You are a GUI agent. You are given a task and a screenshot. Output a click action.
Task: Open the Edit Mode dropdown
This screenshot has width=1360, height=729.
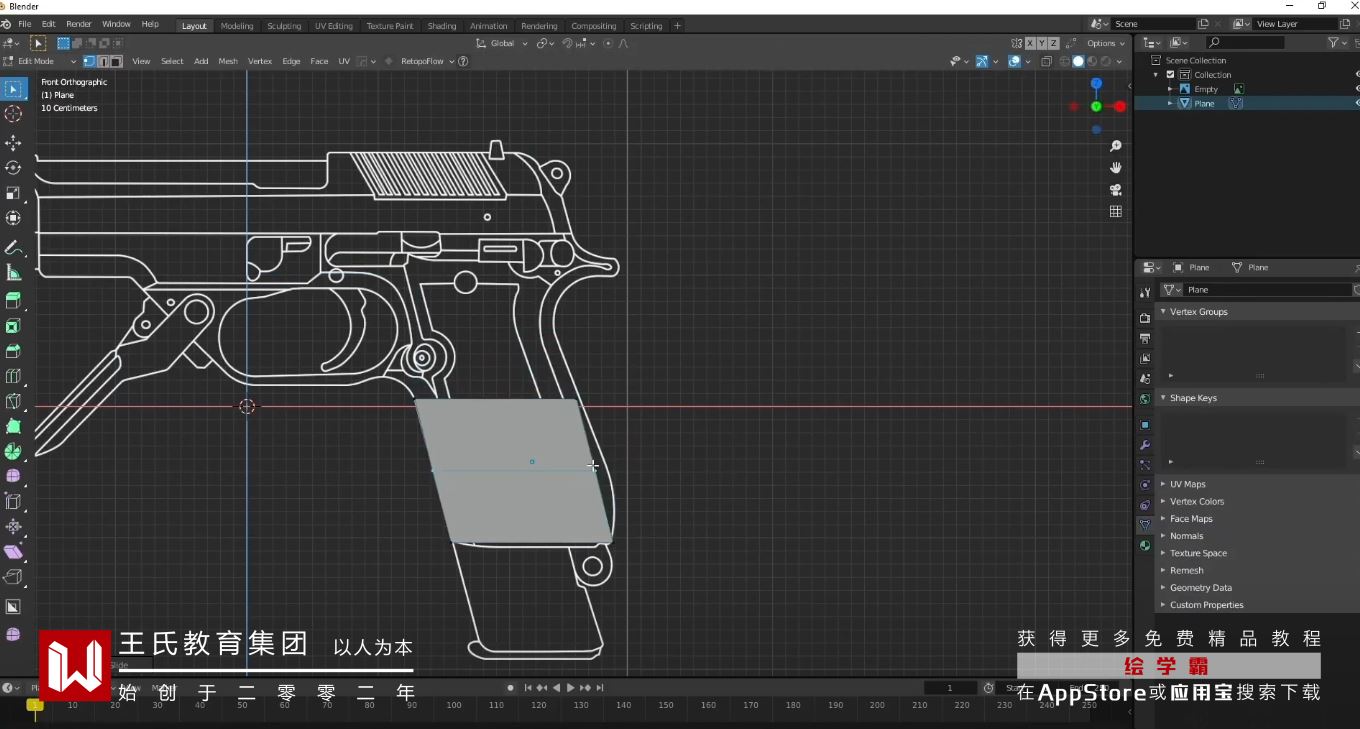40,61
